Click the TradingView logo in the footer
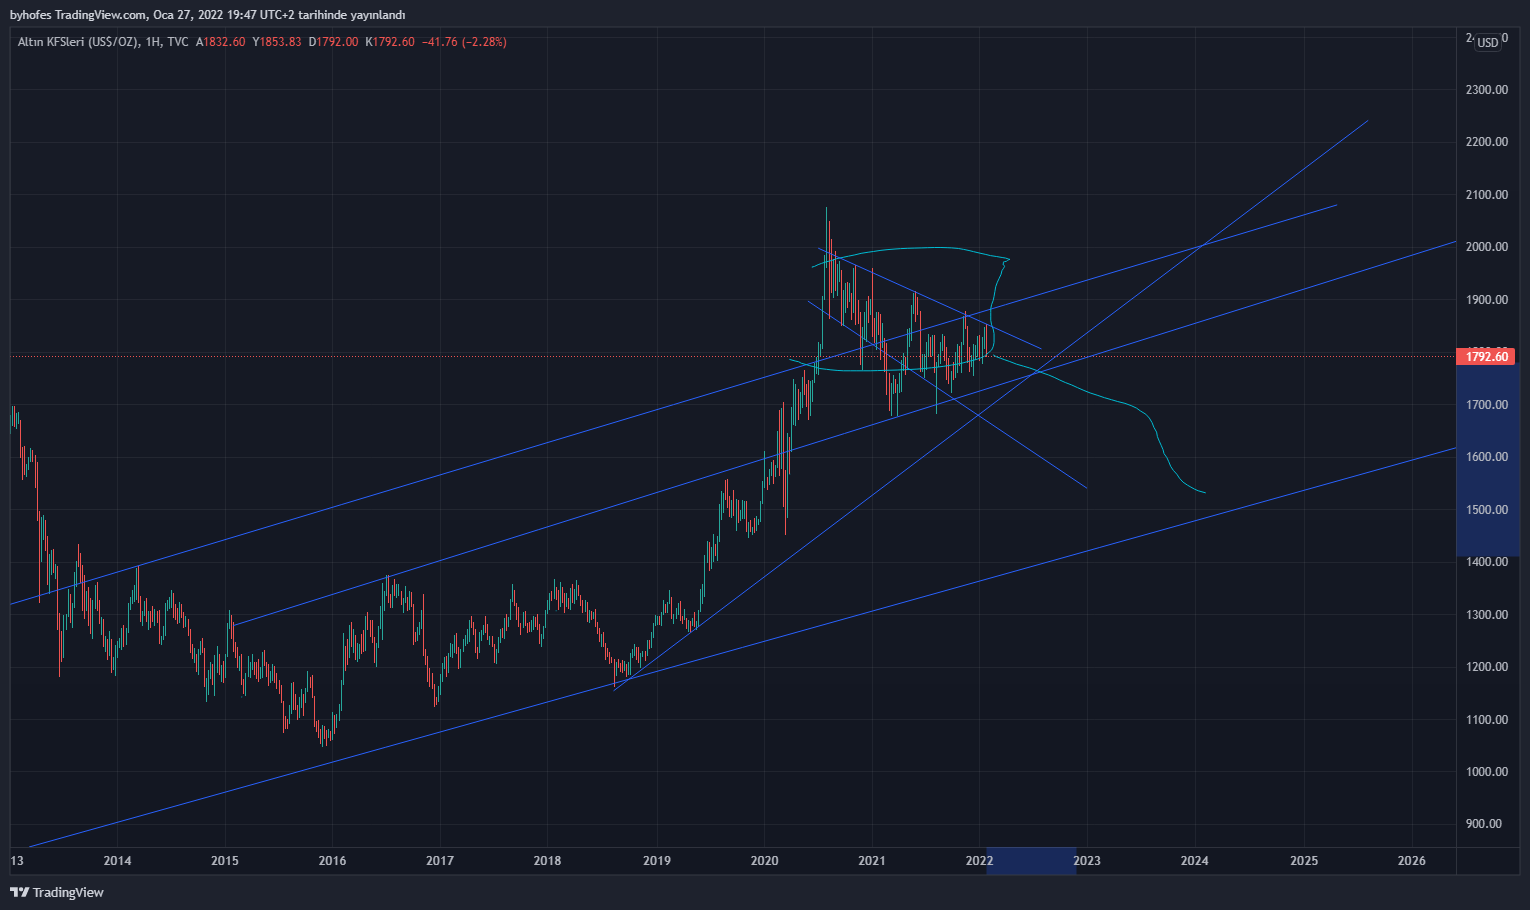Viewport: 1530px width, 910px height. (57, 892)
